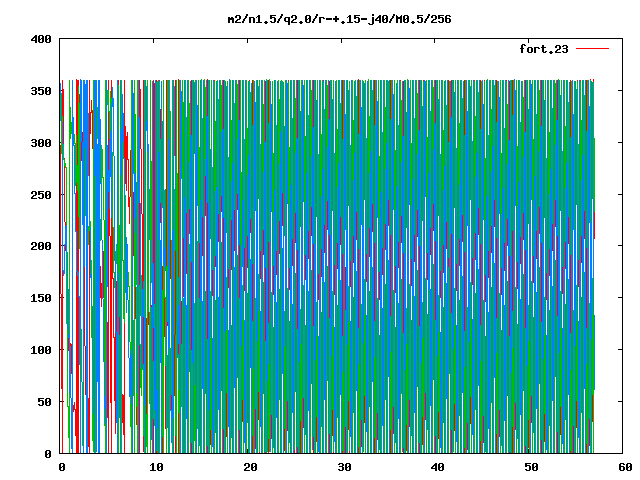Click the y-axis label 0
The height and width of the screenshot is (480, 640).
48,453
